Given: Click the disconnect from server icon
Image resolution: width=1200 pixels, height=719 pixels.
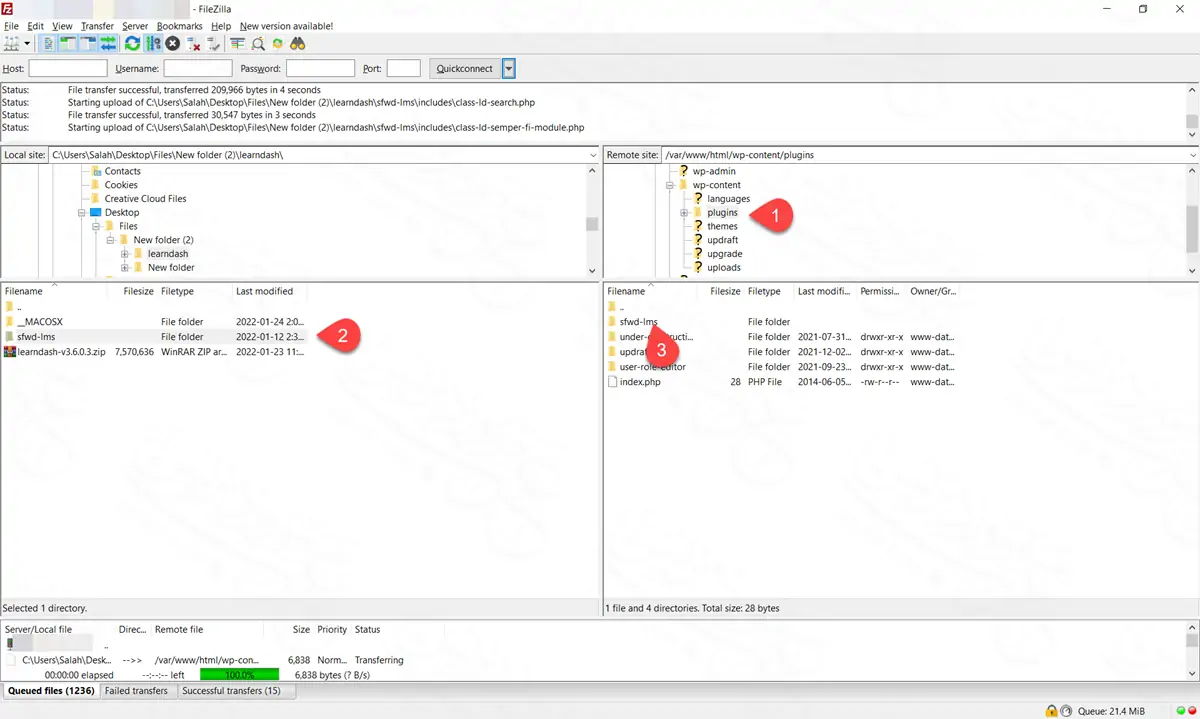Looking at the screenshot, I should coord(194,44).
